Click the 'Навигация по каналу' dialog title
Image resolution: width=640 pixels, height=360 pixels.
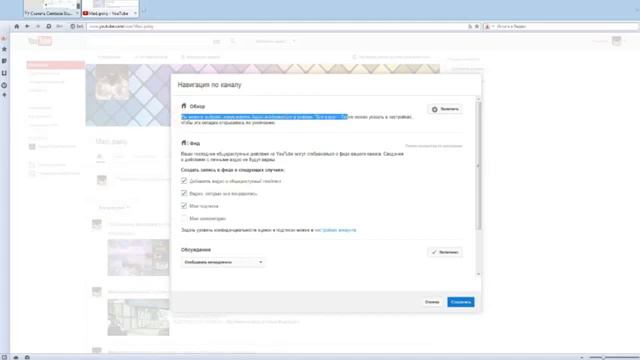pos(209,85)
